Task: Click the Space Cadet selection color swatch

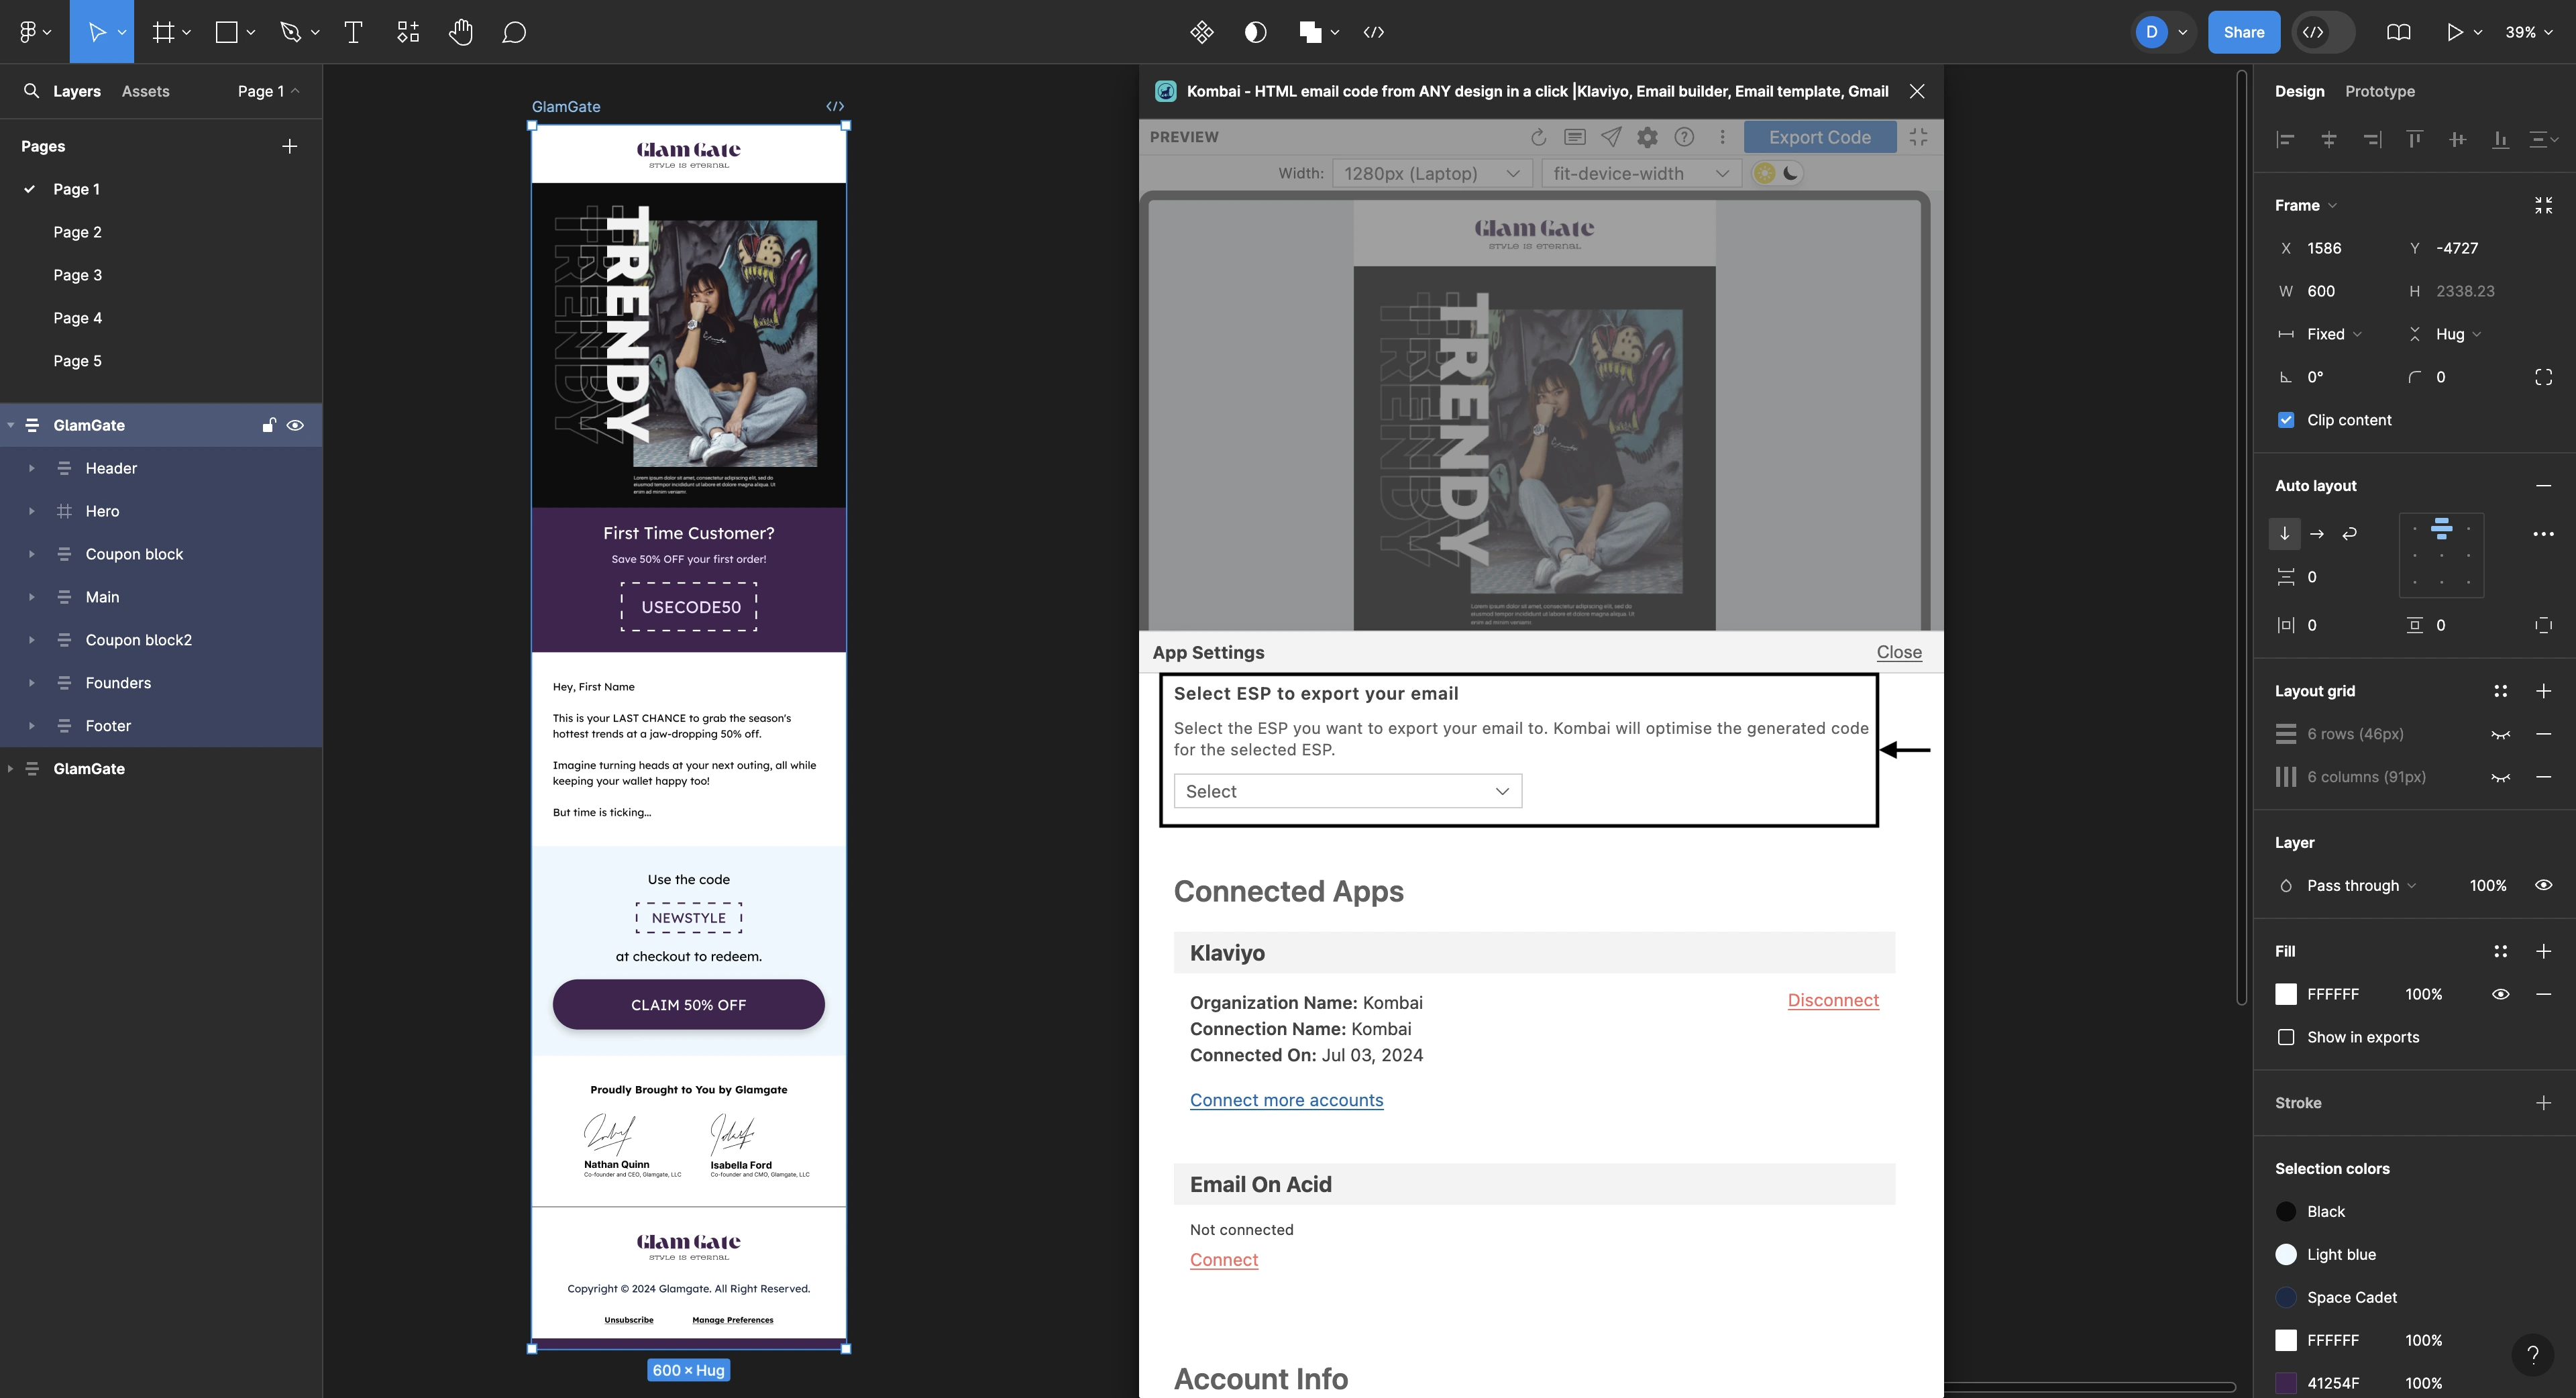Action: click(2286, 1297)
